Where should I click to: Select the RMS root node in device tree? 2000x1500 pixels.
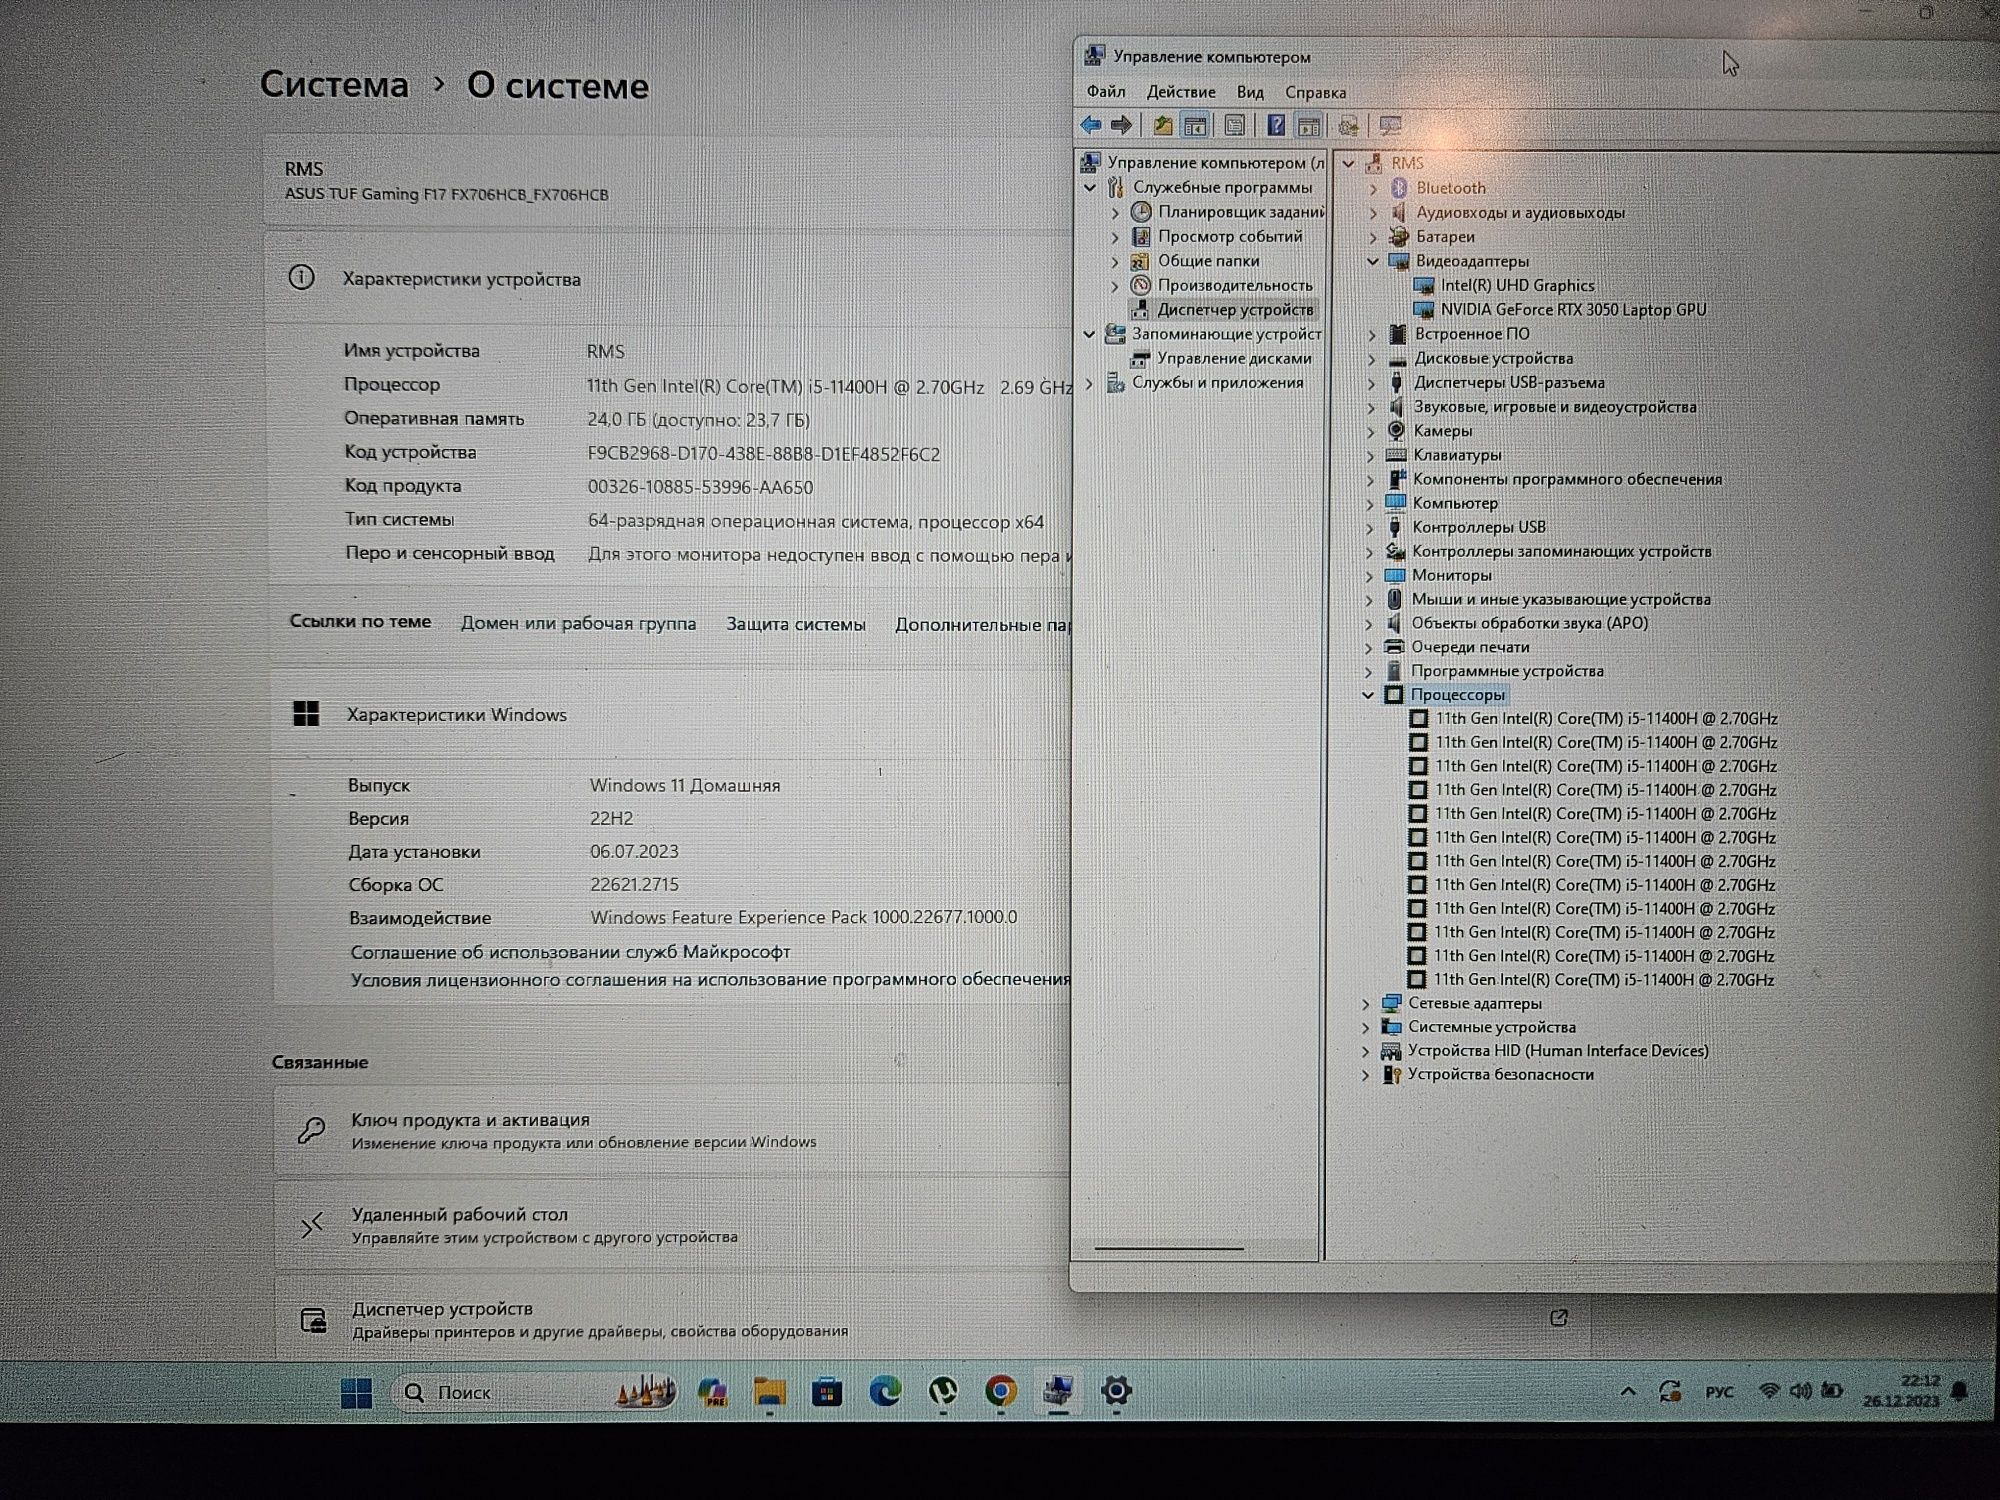coord(1407,163)
